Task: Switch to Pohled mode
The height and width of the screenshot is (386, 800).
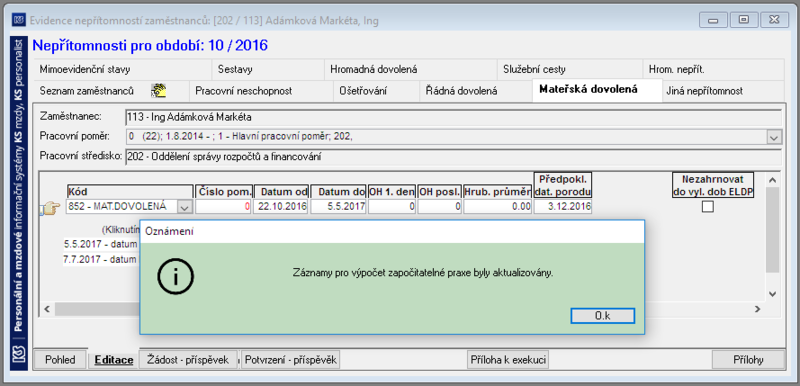Action: coord(60,359)
